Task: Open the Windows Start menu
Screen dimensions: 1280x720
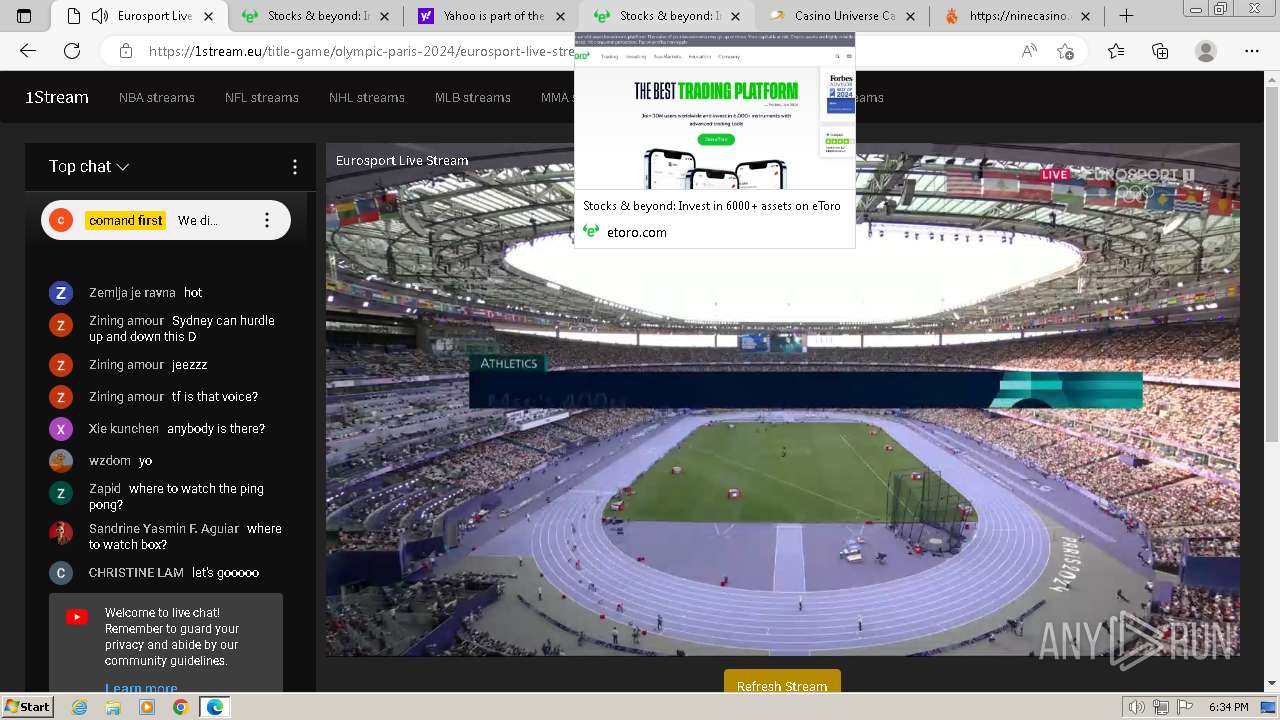Action: tap(27, 707)
